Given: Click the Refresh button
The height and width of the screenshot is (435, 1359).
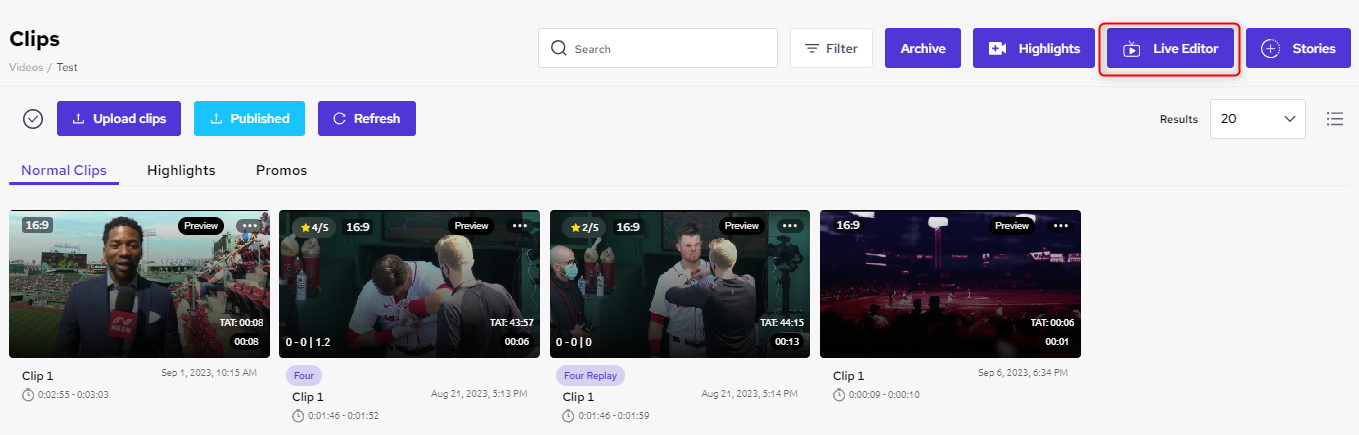Looking at the screenshot, I should click(366, 118).
